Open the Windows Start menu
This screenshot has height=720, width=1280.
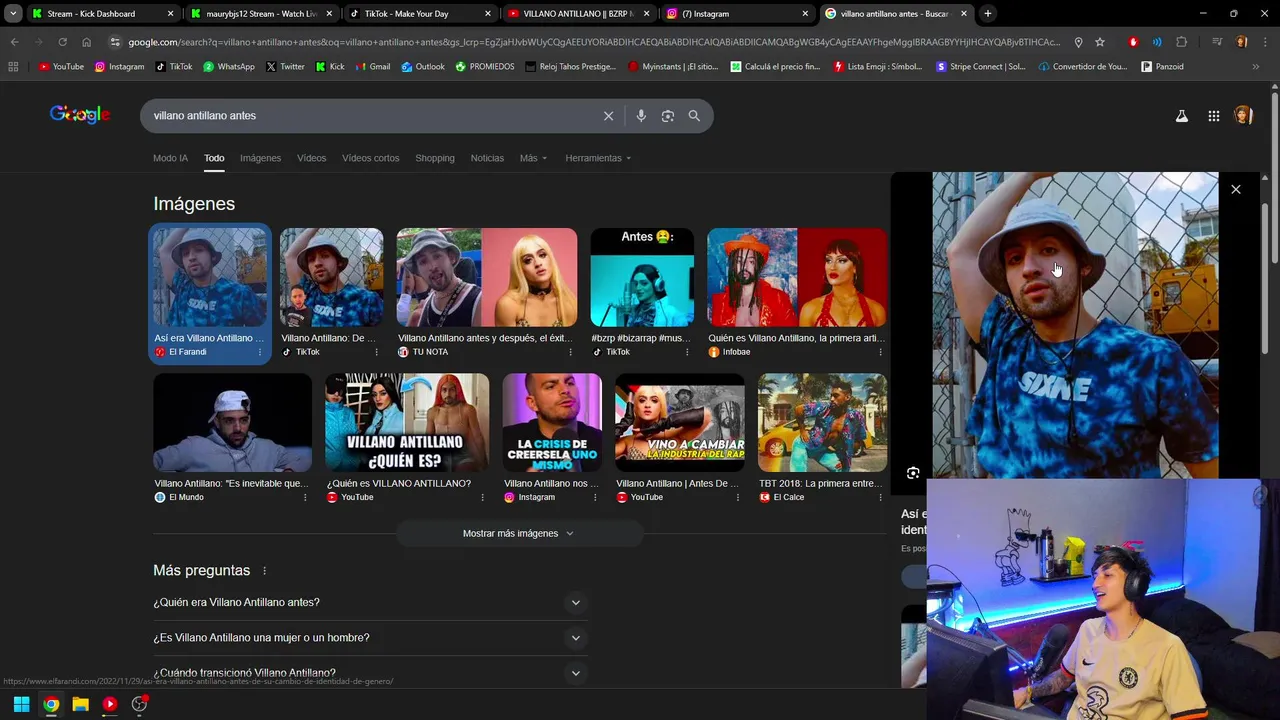tap(21, 704)
